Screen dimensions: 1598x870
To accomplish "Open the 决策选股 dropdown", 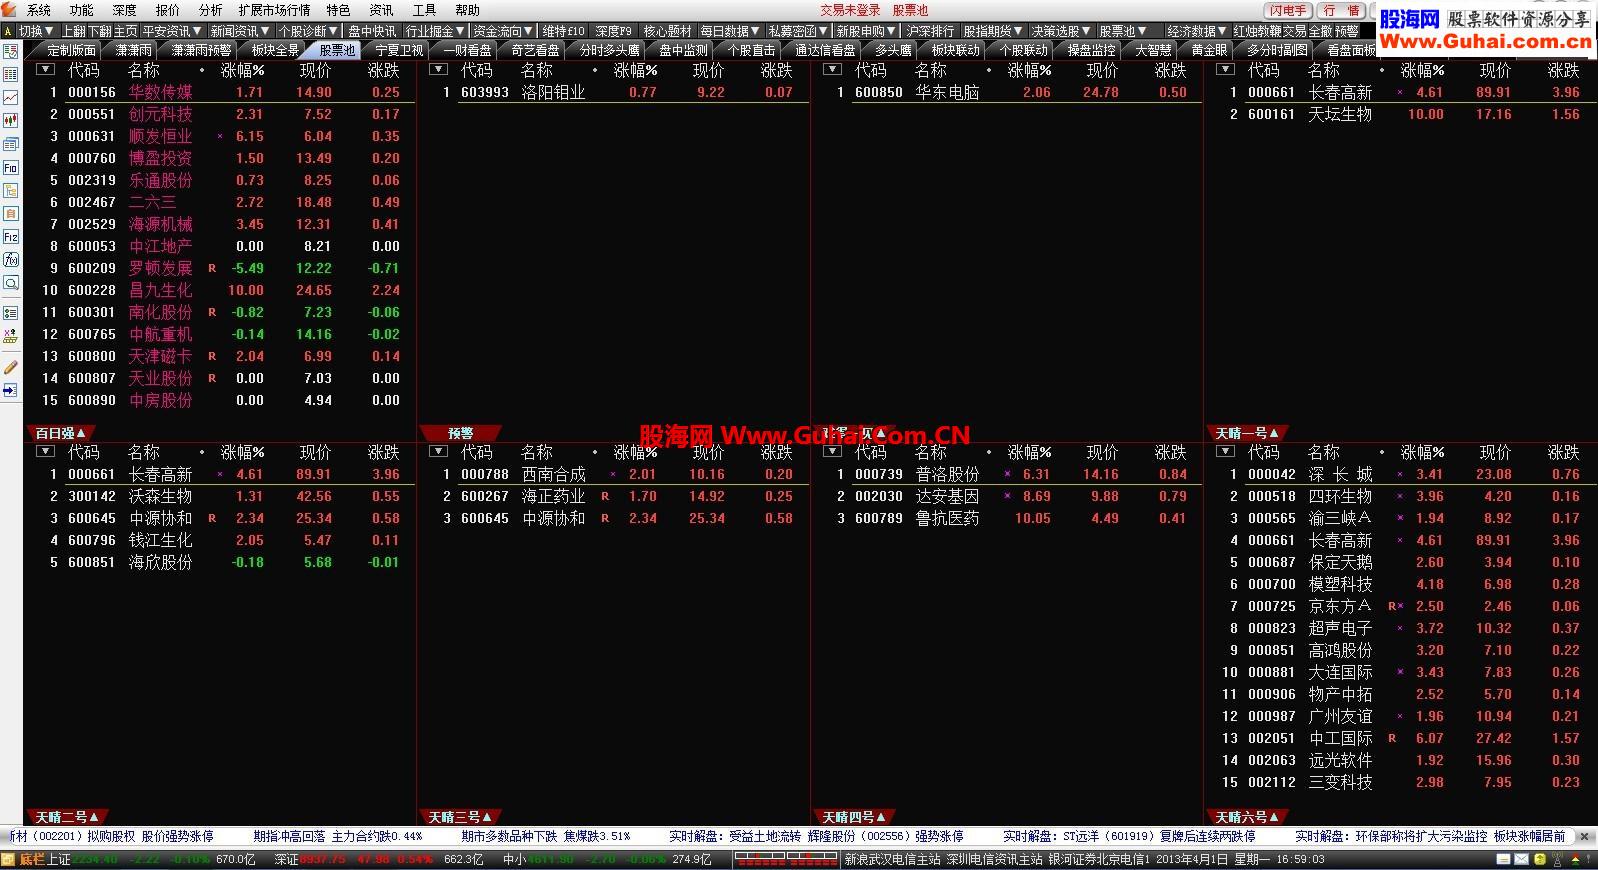I will click(1062, 31).
